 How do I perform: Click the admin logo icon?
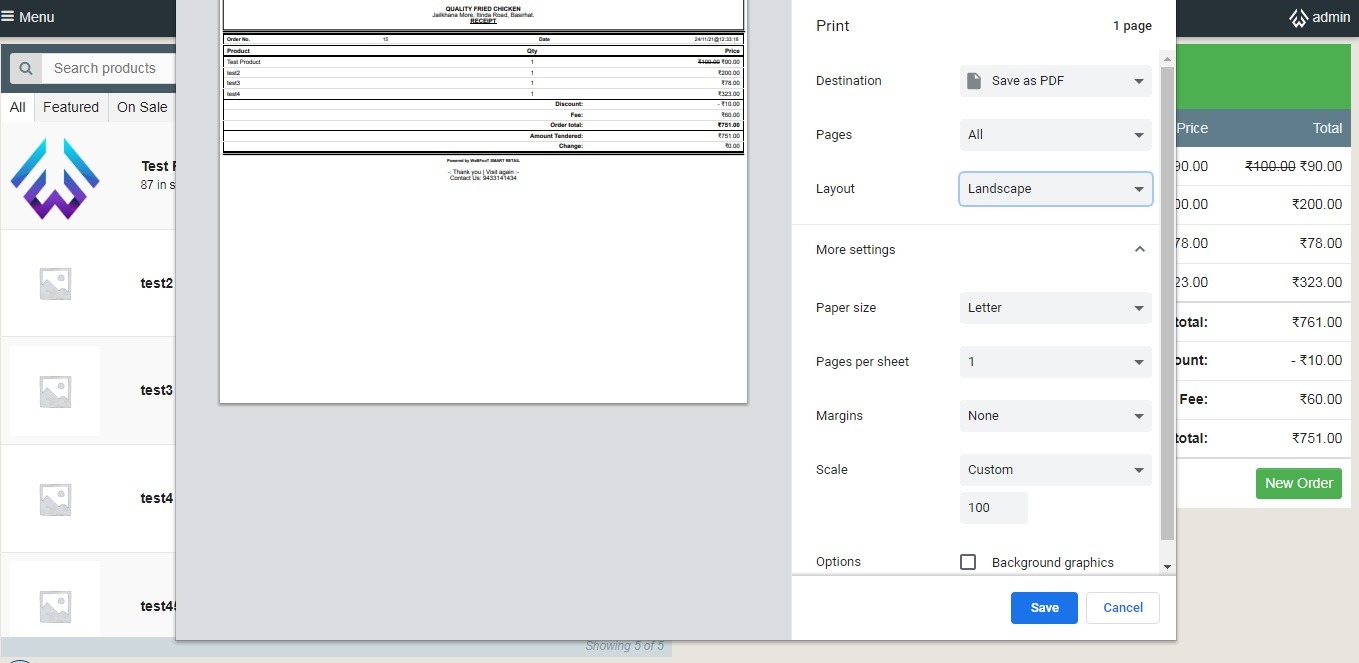point(1298,18)
